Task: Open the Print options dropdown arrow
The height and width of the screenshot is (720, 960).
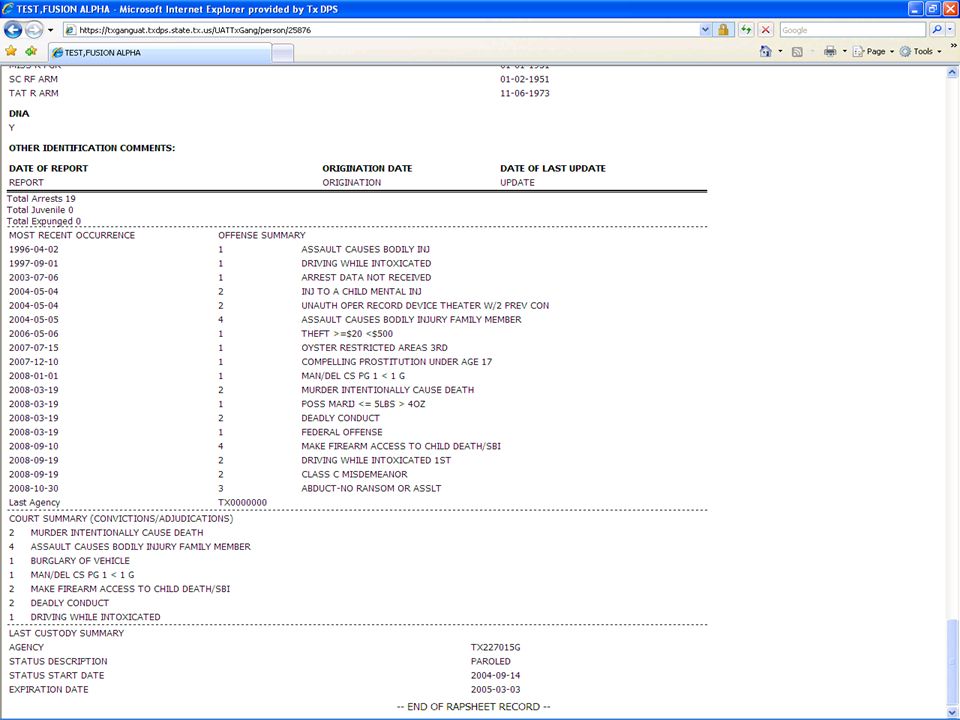Action: click(844, 51)
